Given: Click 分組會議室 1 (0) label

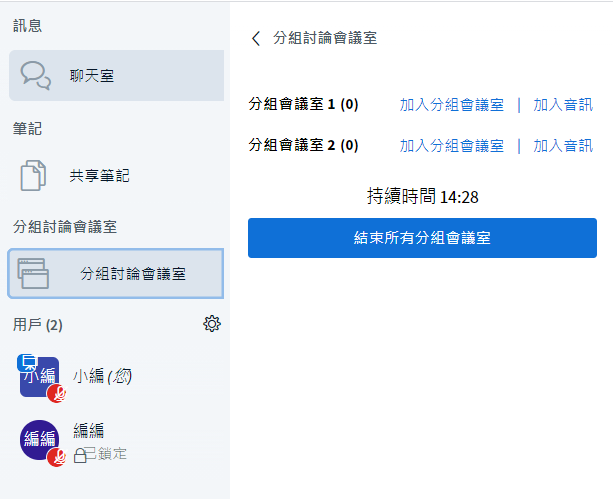Looking at the screenshot, I should tap(303, 104).
